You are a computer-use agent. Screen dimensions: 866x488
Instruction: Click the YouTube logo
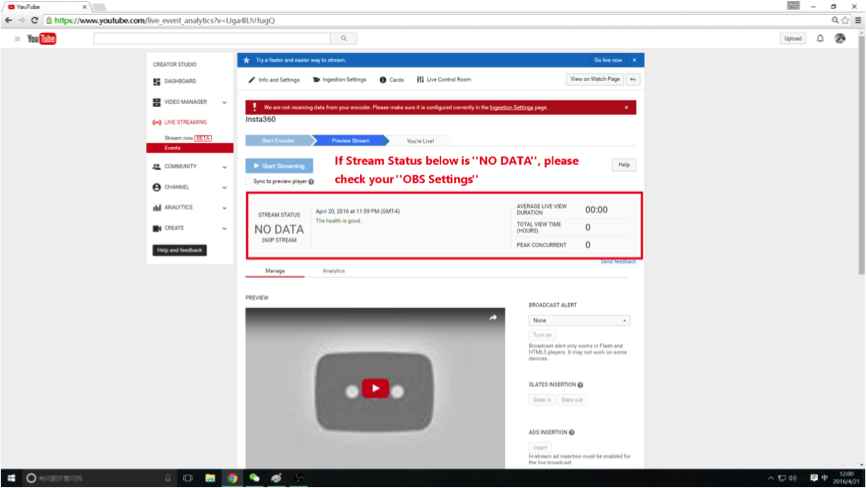42,39
